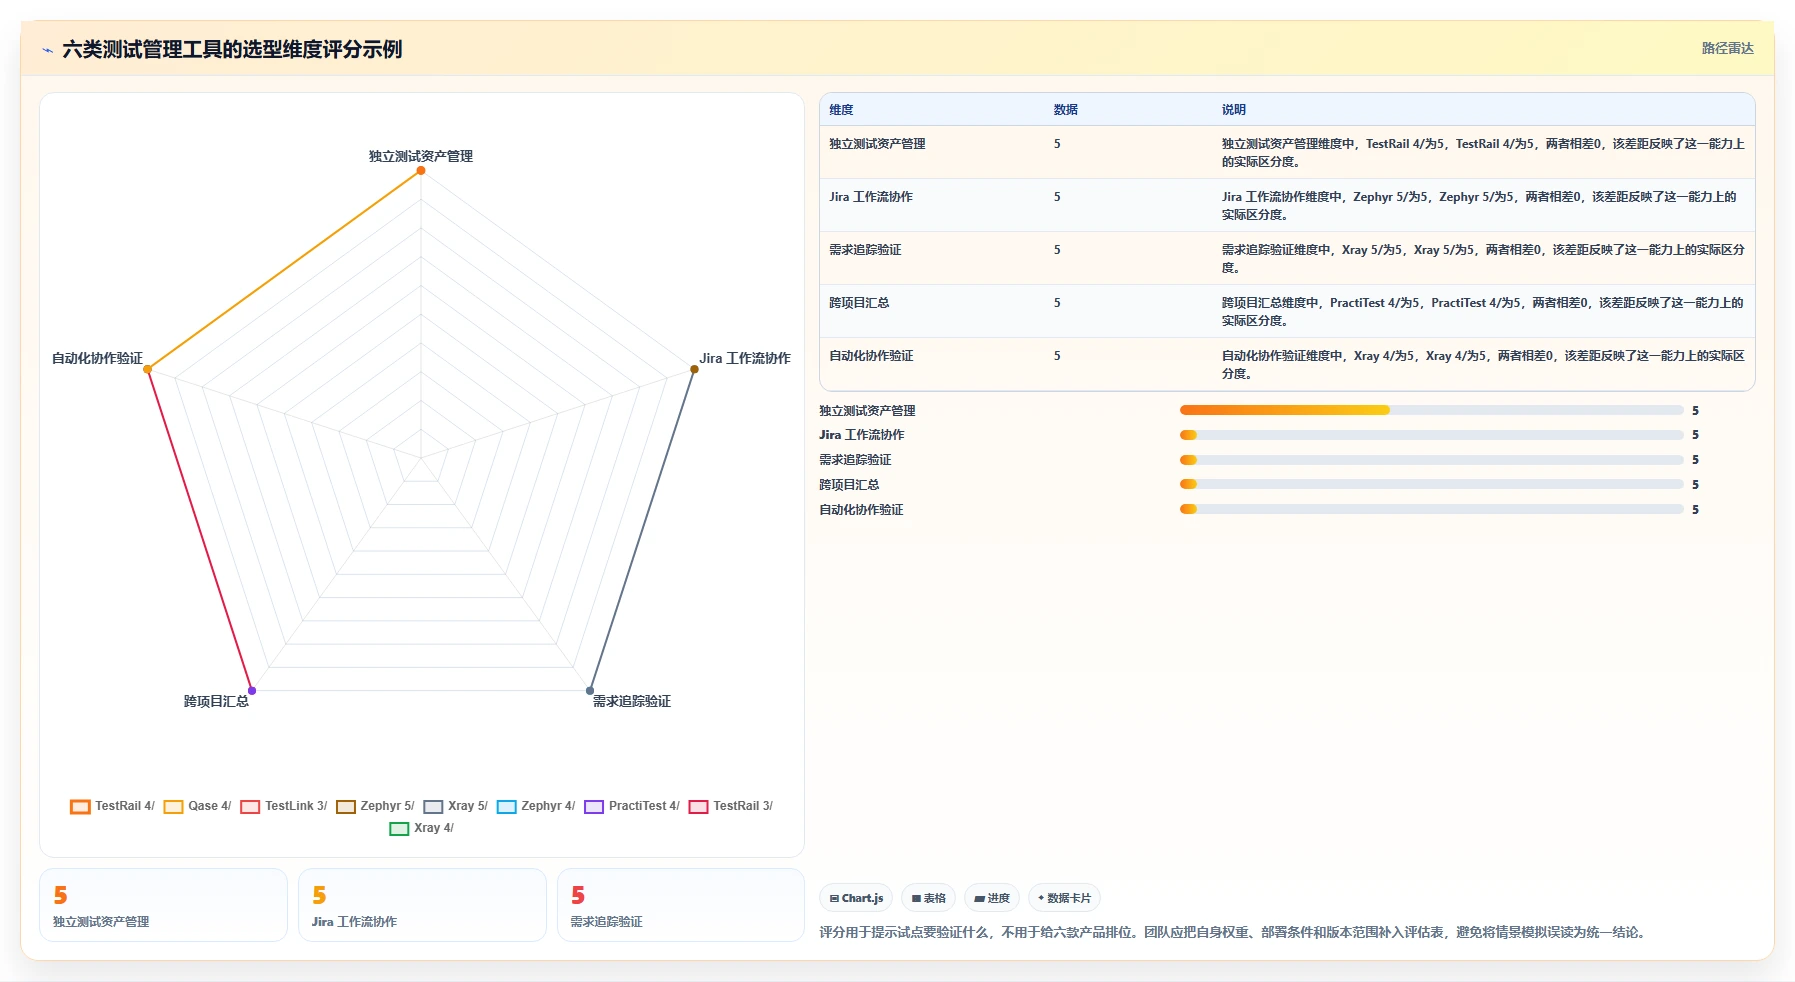Click the 独立测试资产管理 label in the progress list
This screenshot has width=1795, height=982.
pos(867,411)
